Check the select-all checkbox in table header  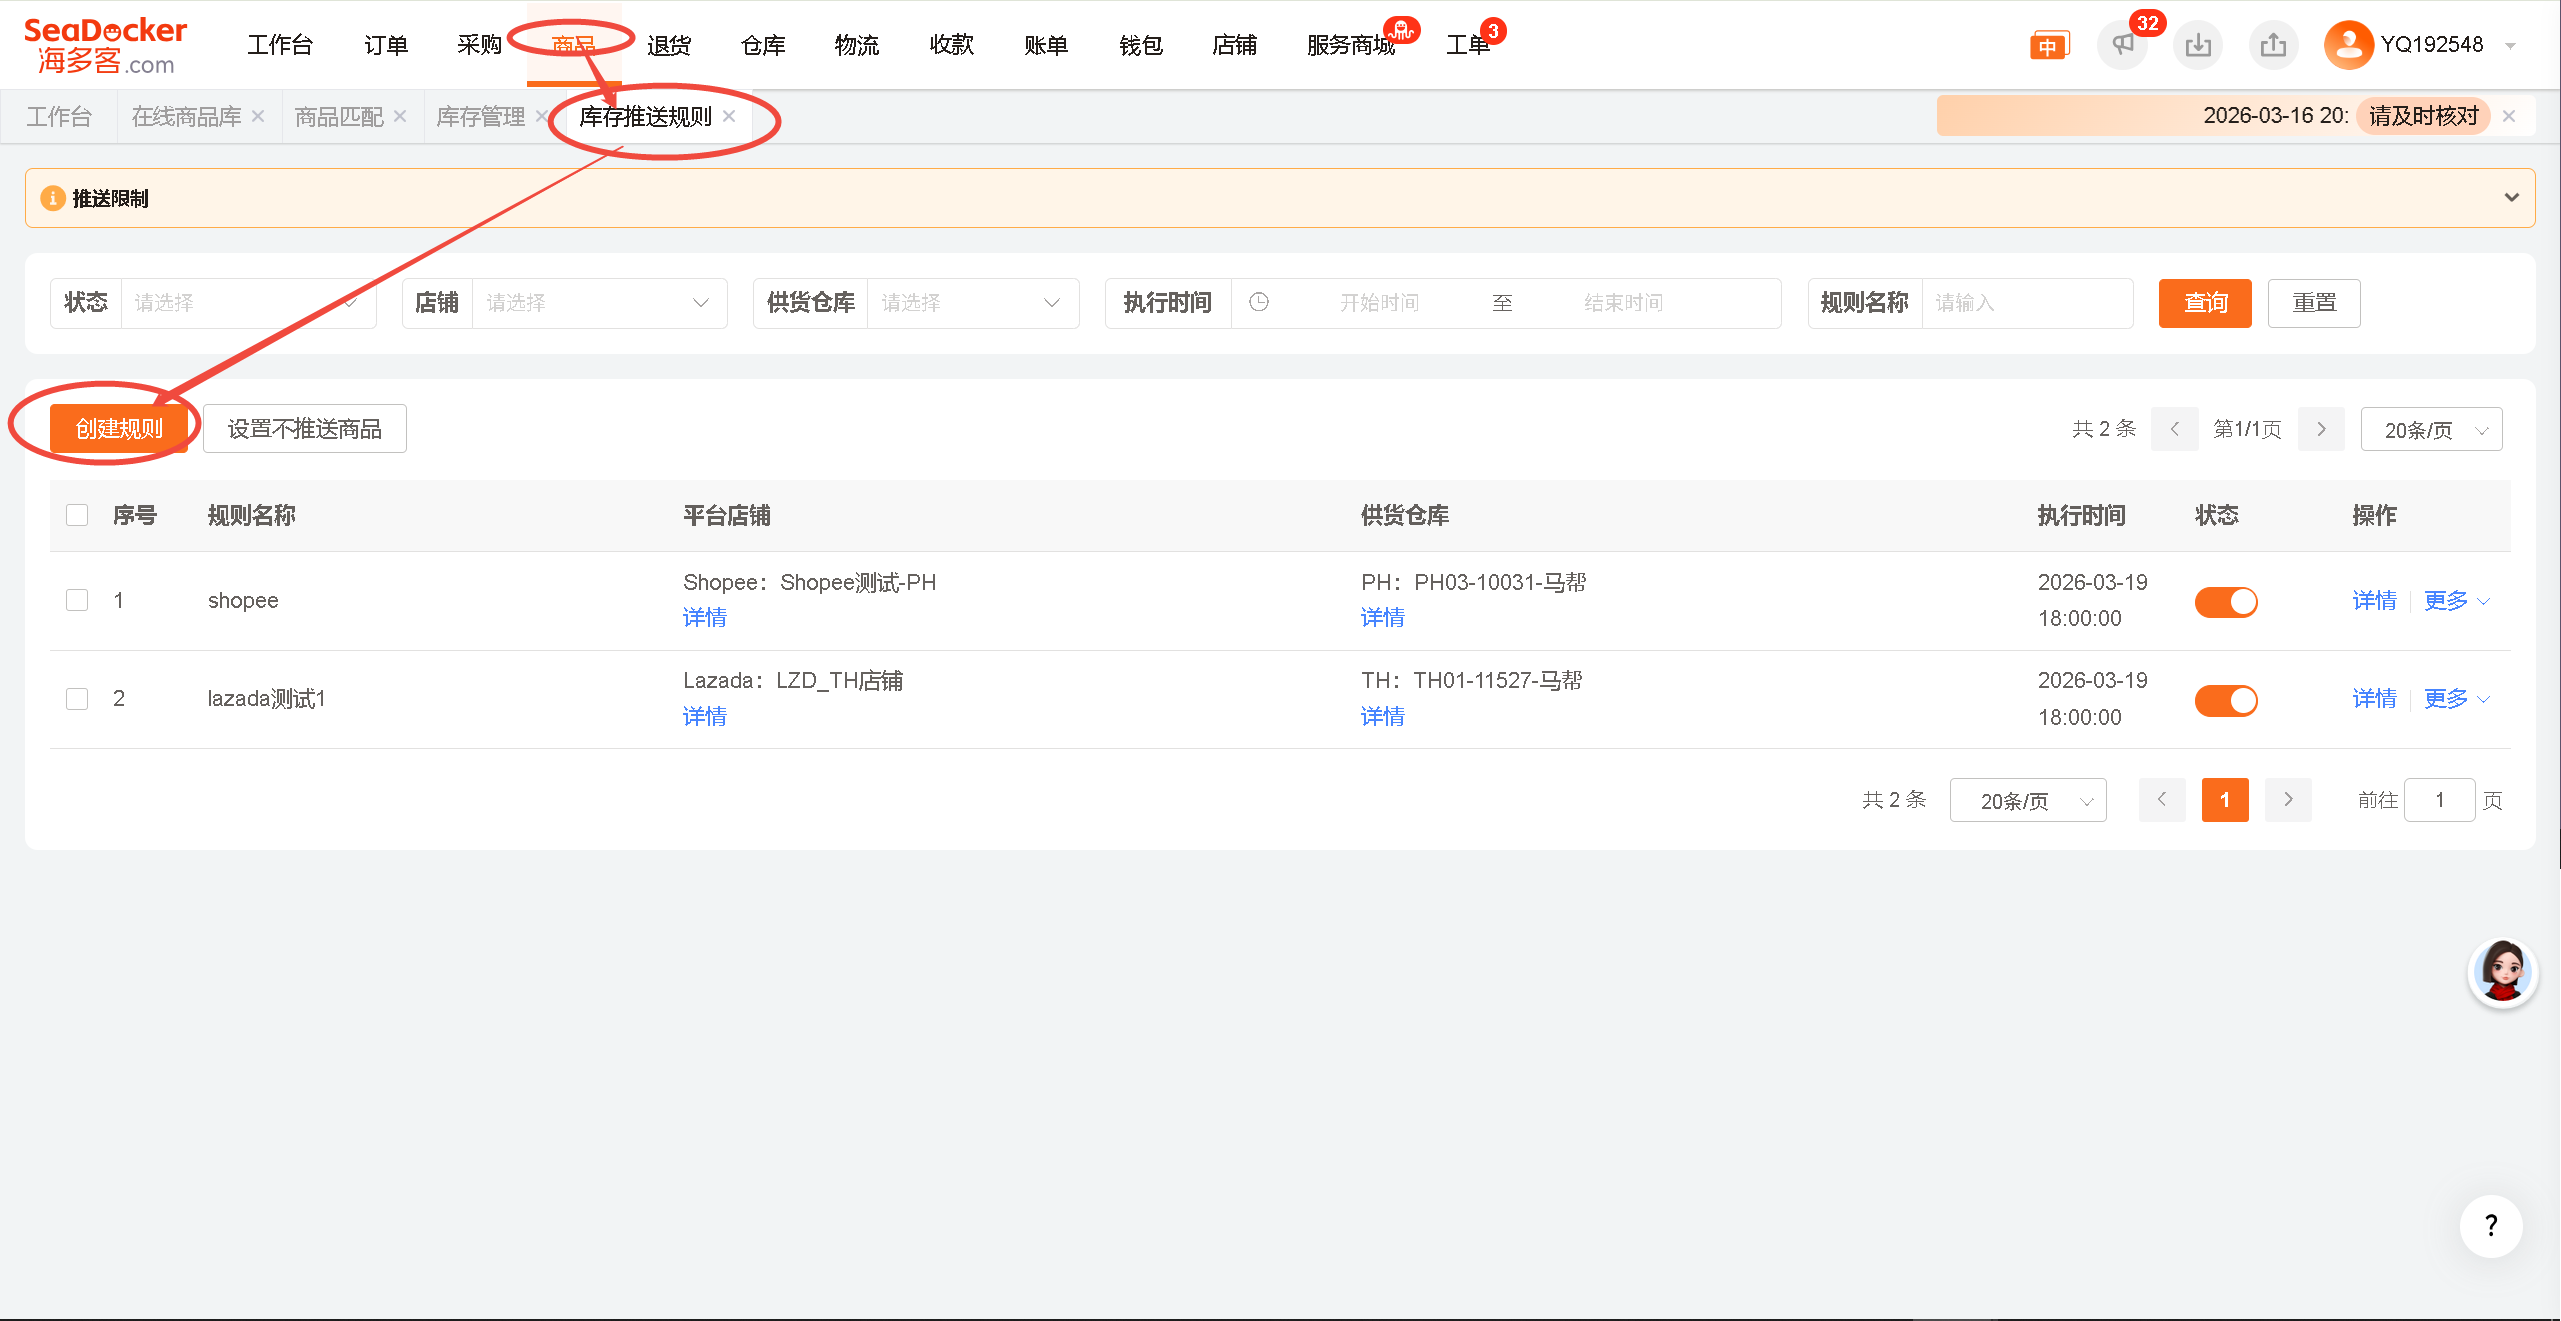[x=77, y=515]
